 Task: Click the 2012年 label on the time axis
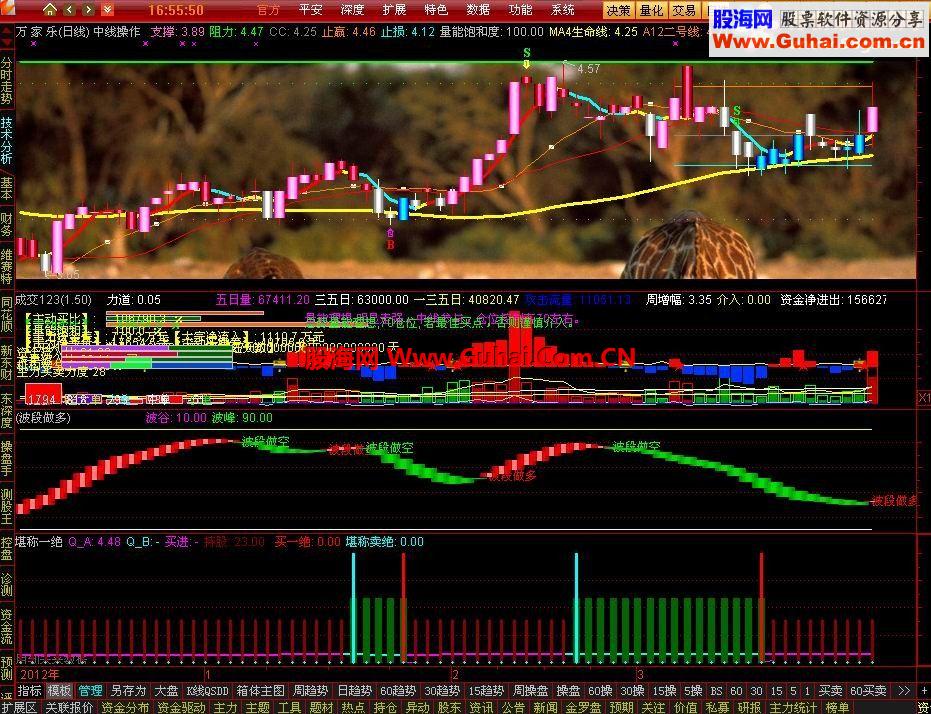[39, 675]
